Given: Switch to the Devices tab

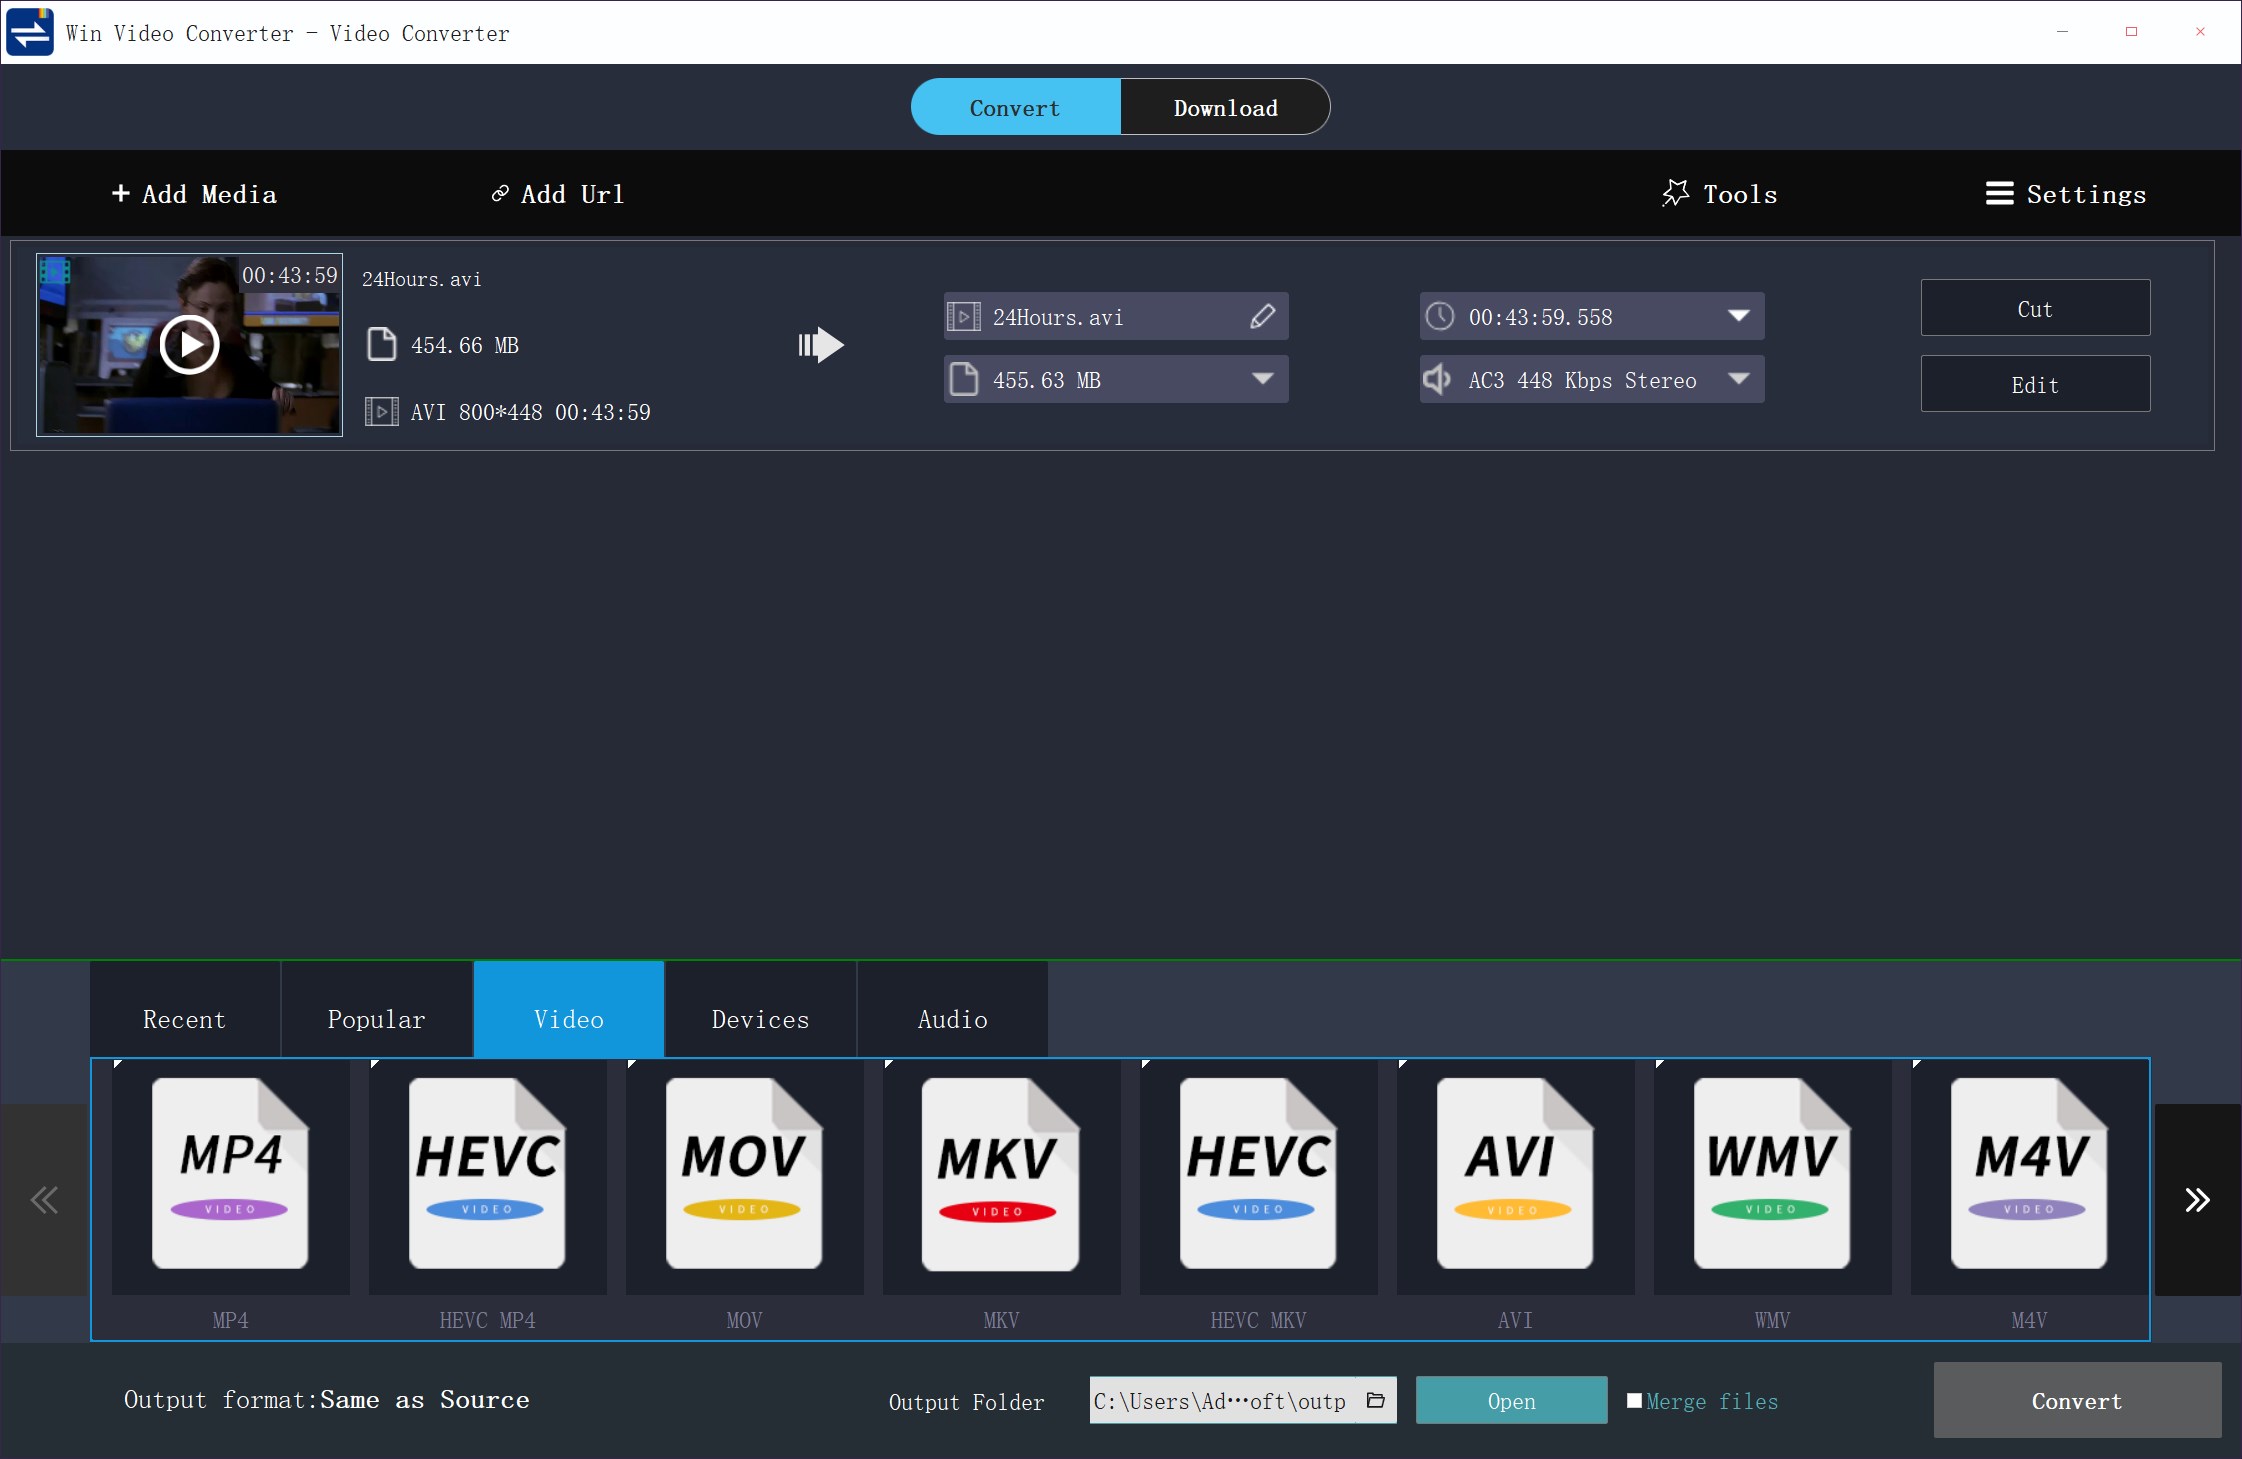Looking at the screenshot, I should click(760, 1019).
